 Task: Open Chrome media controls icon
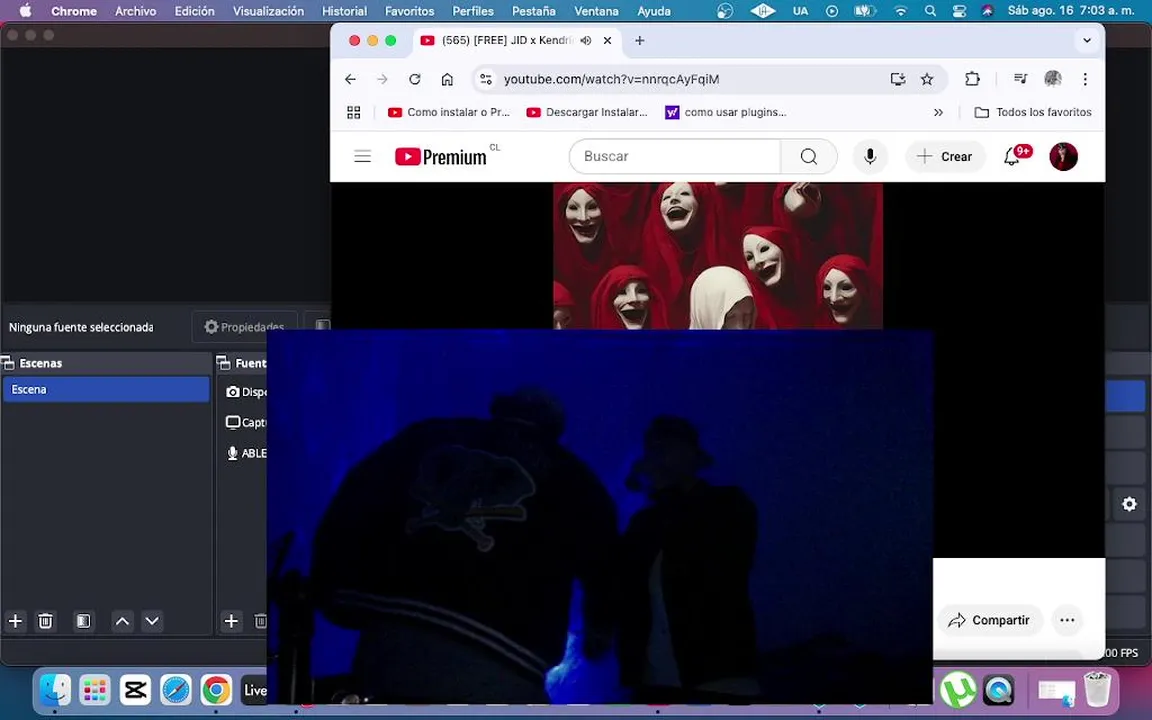(x=1020, y=79)
